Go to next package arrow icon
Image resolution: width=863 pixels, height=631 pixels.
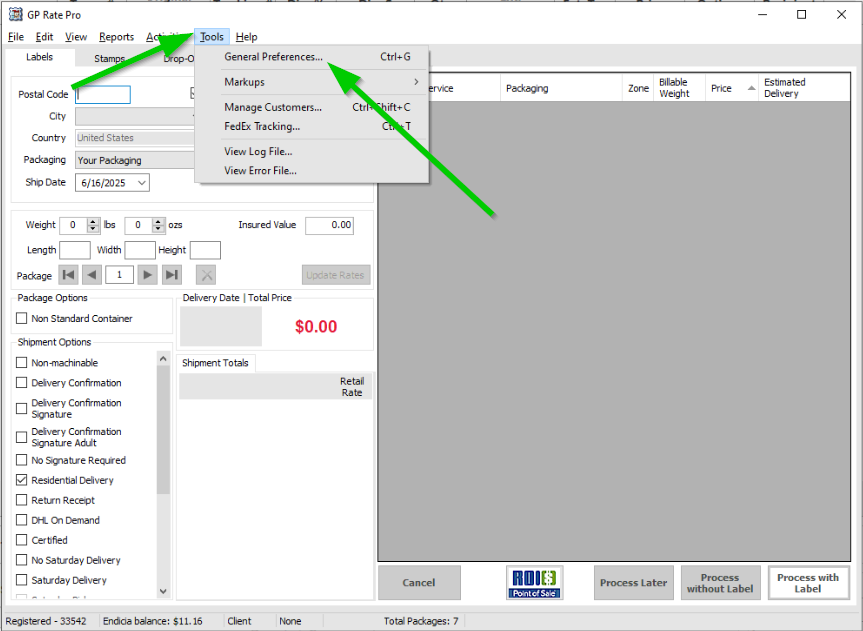click(147, 274)
